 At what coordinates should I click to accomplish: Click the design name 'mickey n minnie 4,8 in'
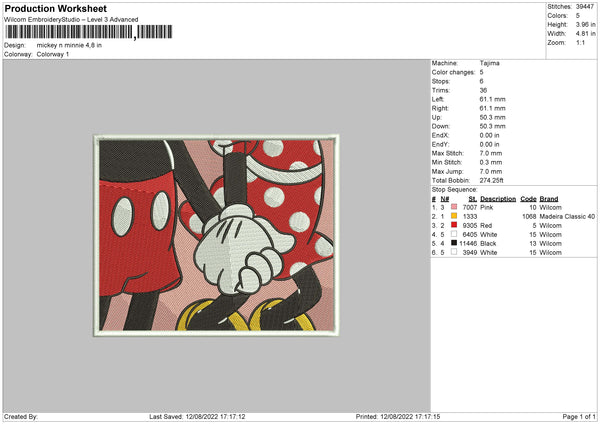point(69,45)
